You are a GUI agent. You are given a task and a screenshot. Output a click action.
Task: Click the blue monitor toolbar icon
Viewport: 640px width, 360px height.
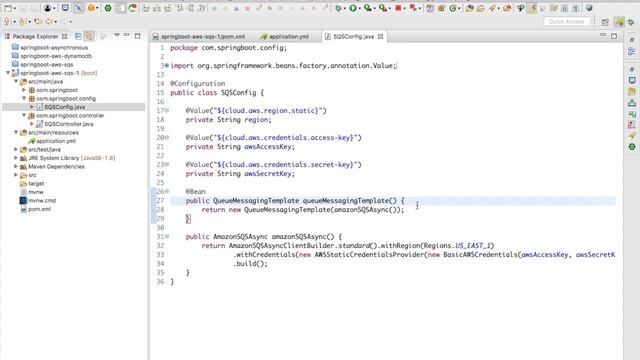65,8
